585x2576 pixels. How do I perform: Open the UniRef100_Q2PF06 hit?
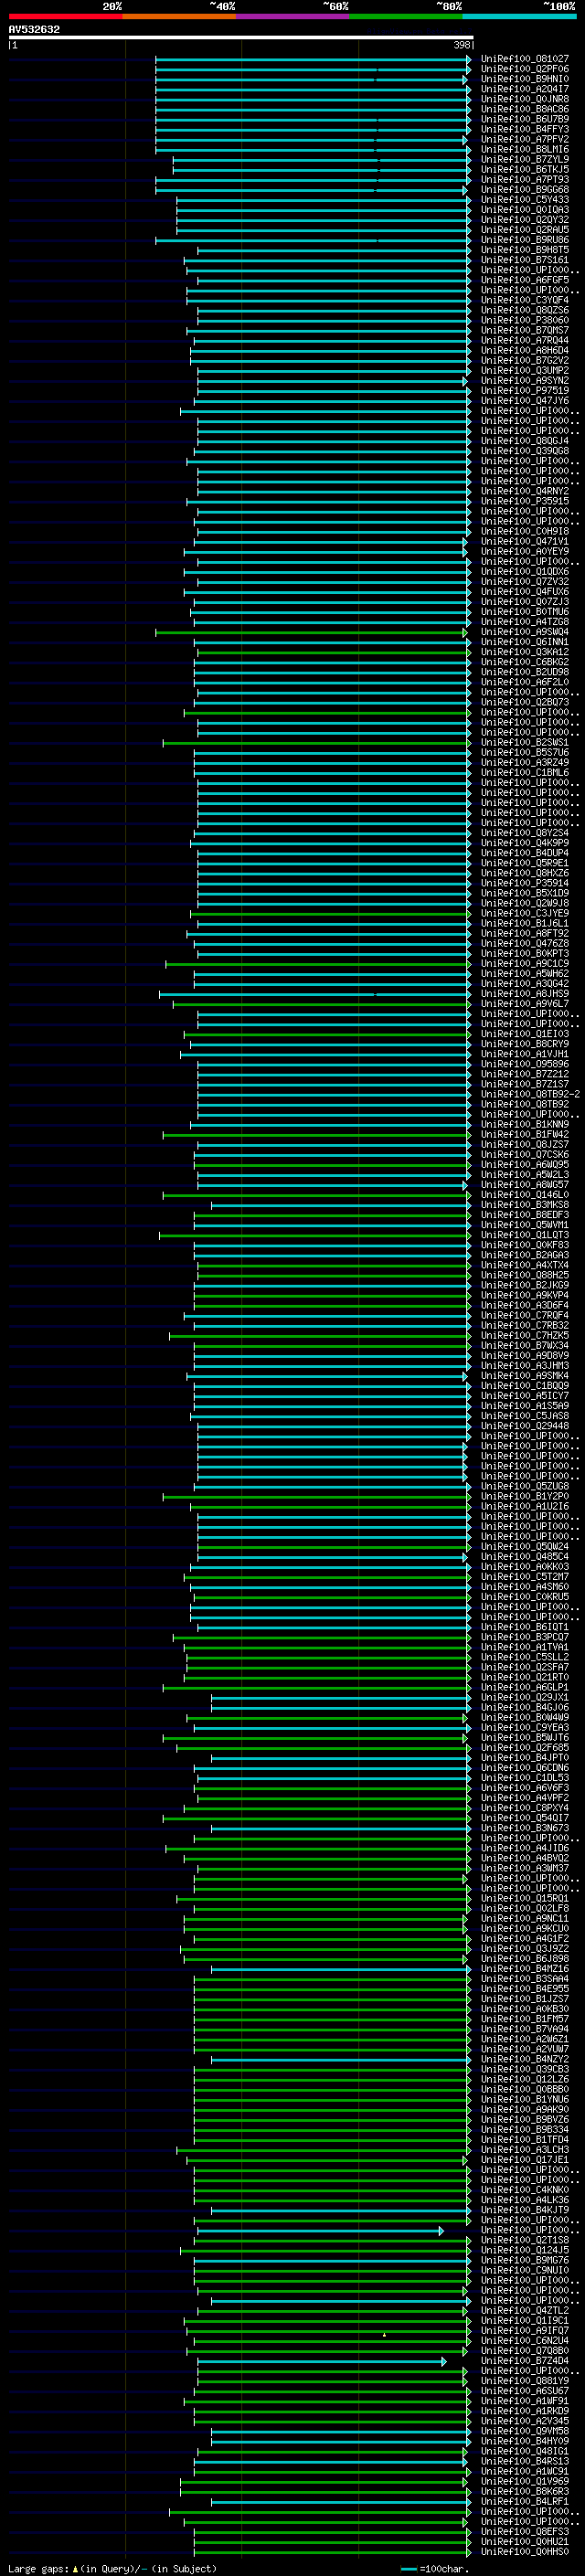[525, 69]
